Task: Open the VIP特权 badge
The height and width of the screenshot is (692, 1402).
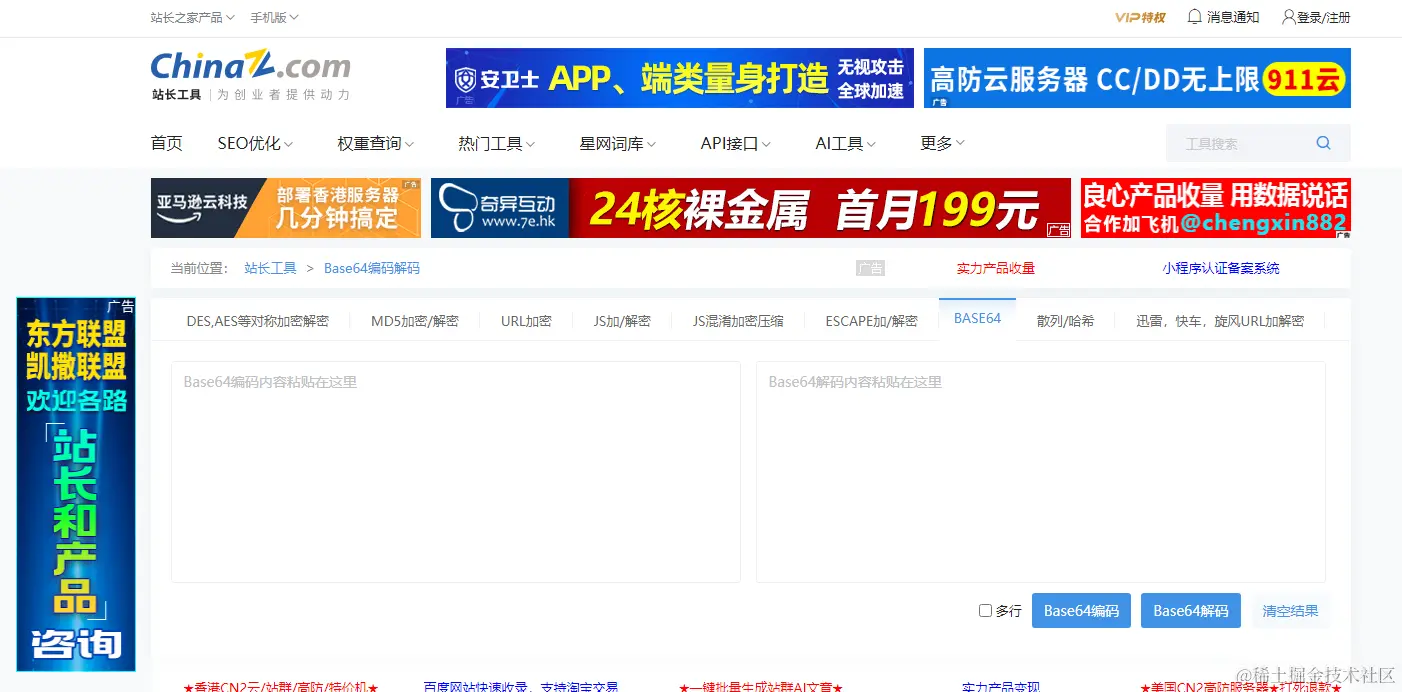Action: pyautogui.click(x=1140, y=17)
